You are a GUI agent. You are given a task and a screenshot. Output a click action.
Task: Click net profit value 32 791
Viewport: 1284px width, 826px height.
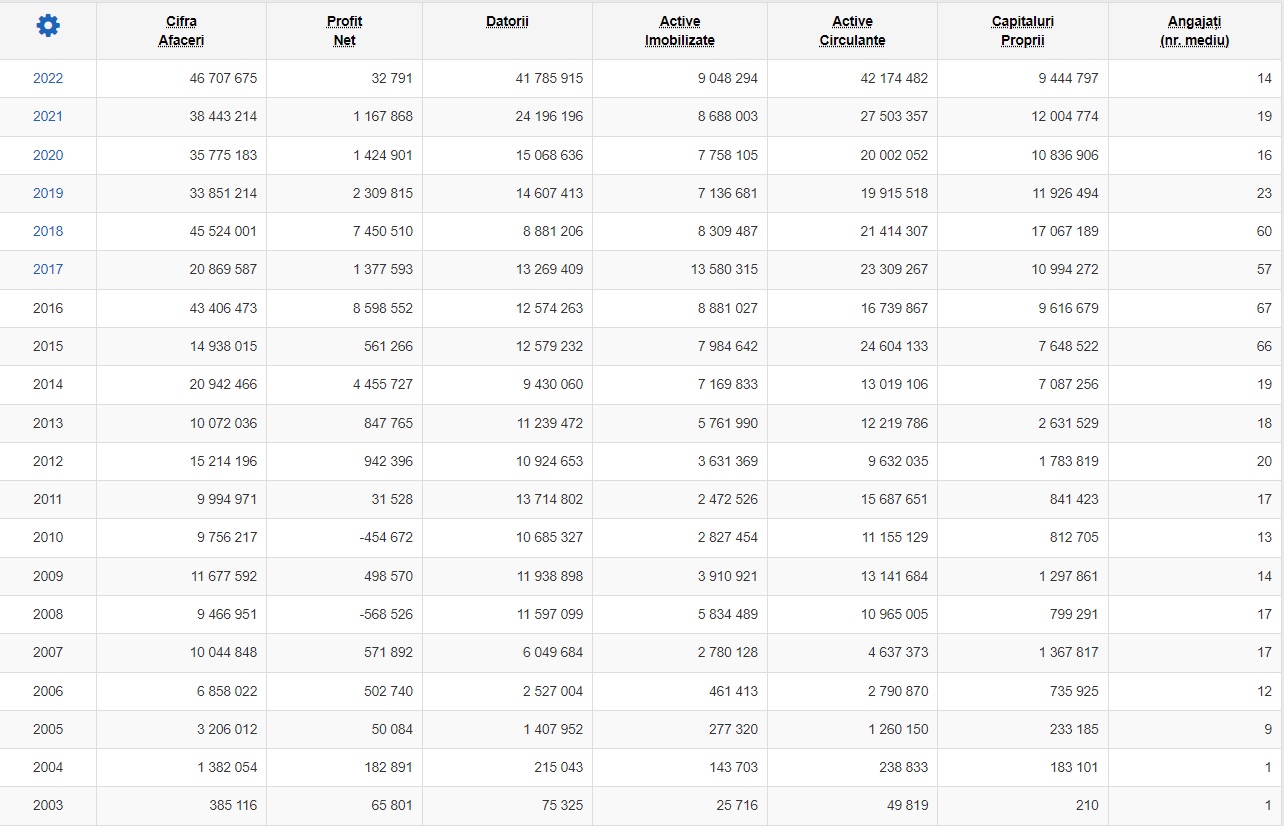tap(391, 78)
